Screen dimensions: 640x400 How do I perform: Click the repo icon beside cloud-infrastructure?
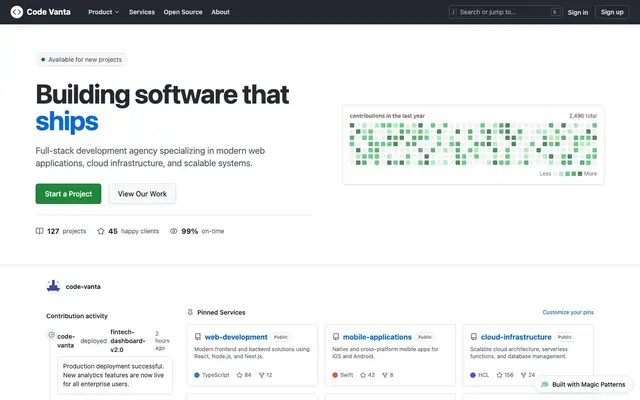tap(473, 337)
